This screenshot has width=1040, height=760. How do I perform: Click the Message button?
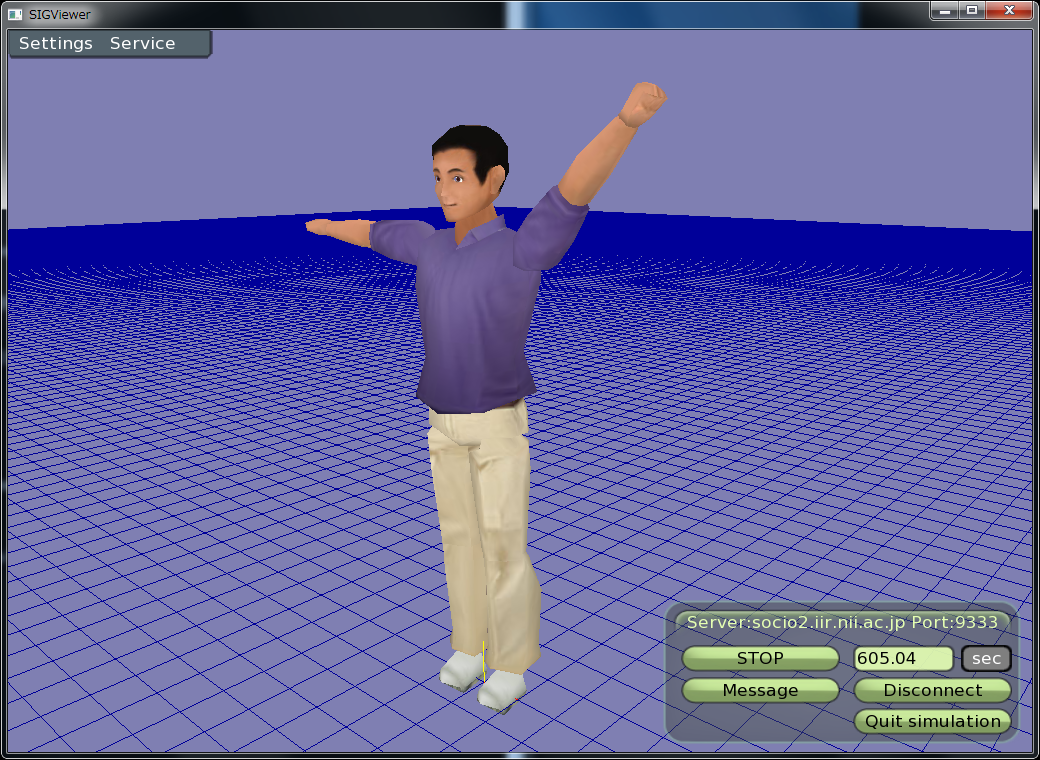(x=760, y=690)
